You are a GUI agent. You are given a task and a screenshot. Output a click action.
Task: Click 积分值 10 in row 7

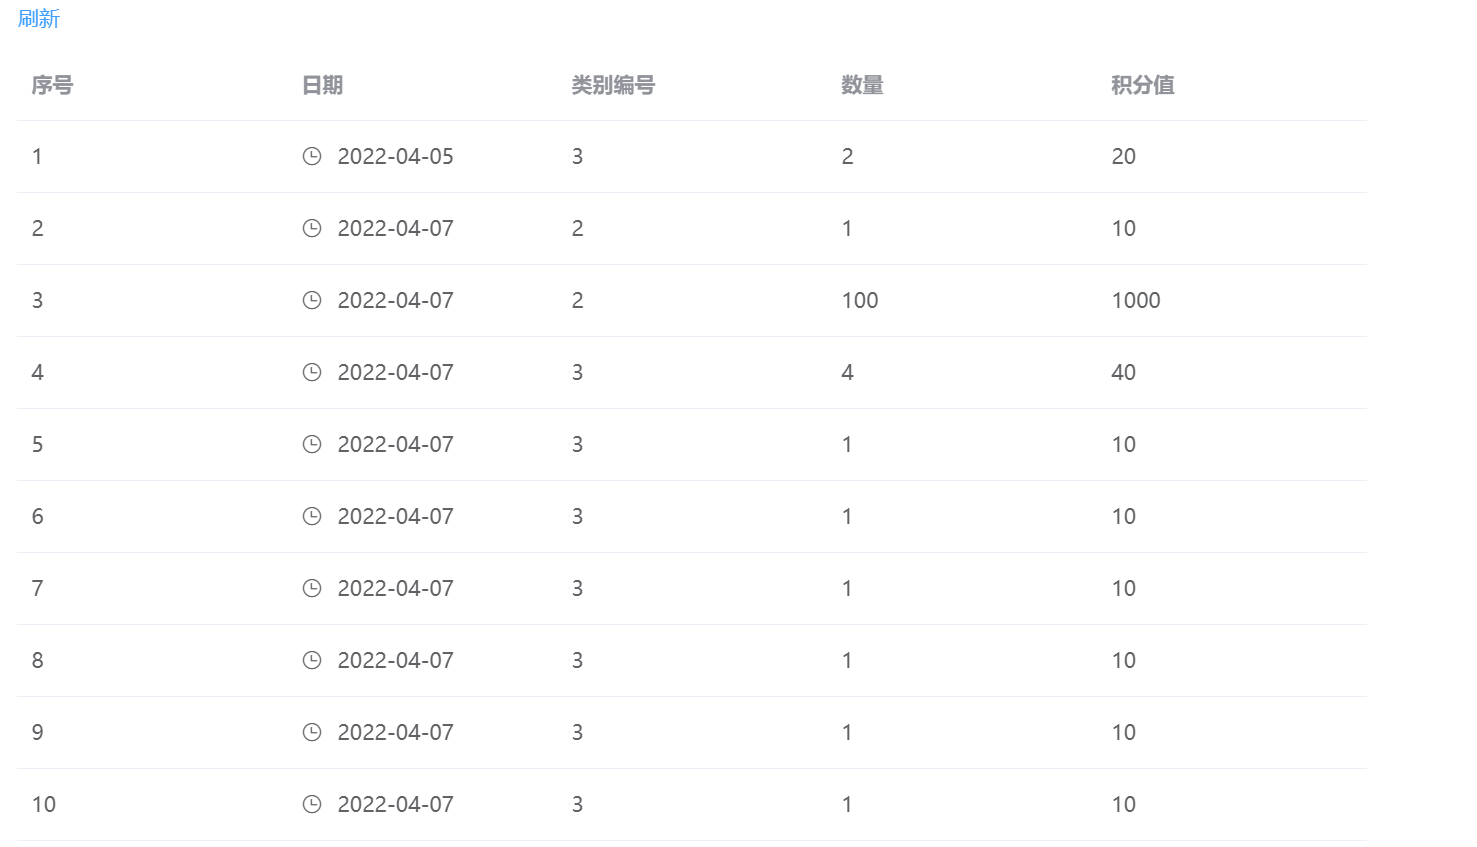[1124, 588]
